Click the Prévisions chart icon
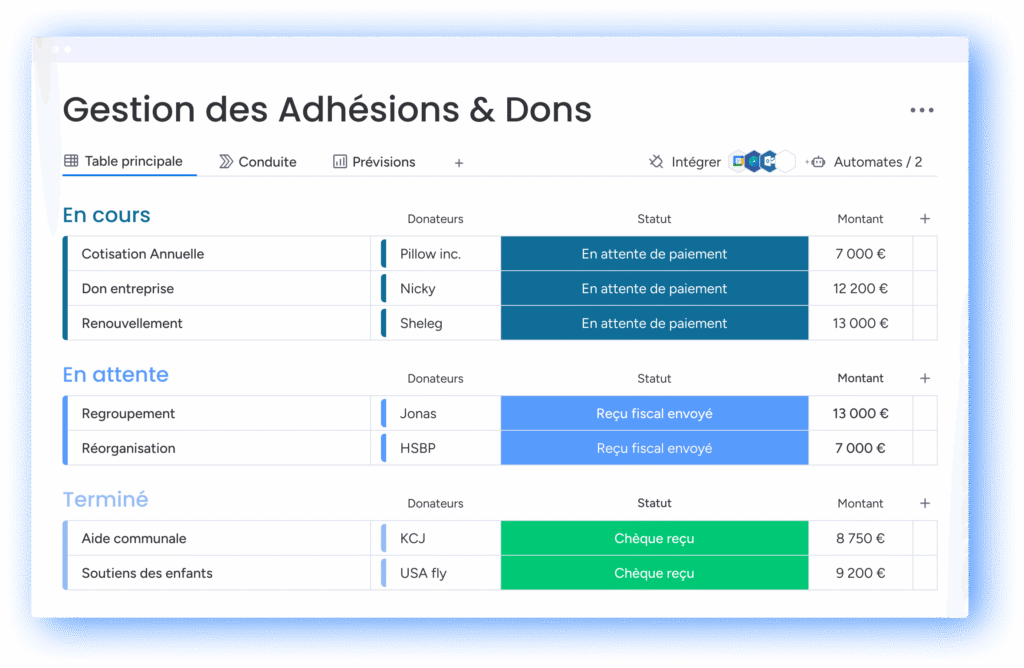The height and width of the screenshot is (668, 1024). point(340,161)
